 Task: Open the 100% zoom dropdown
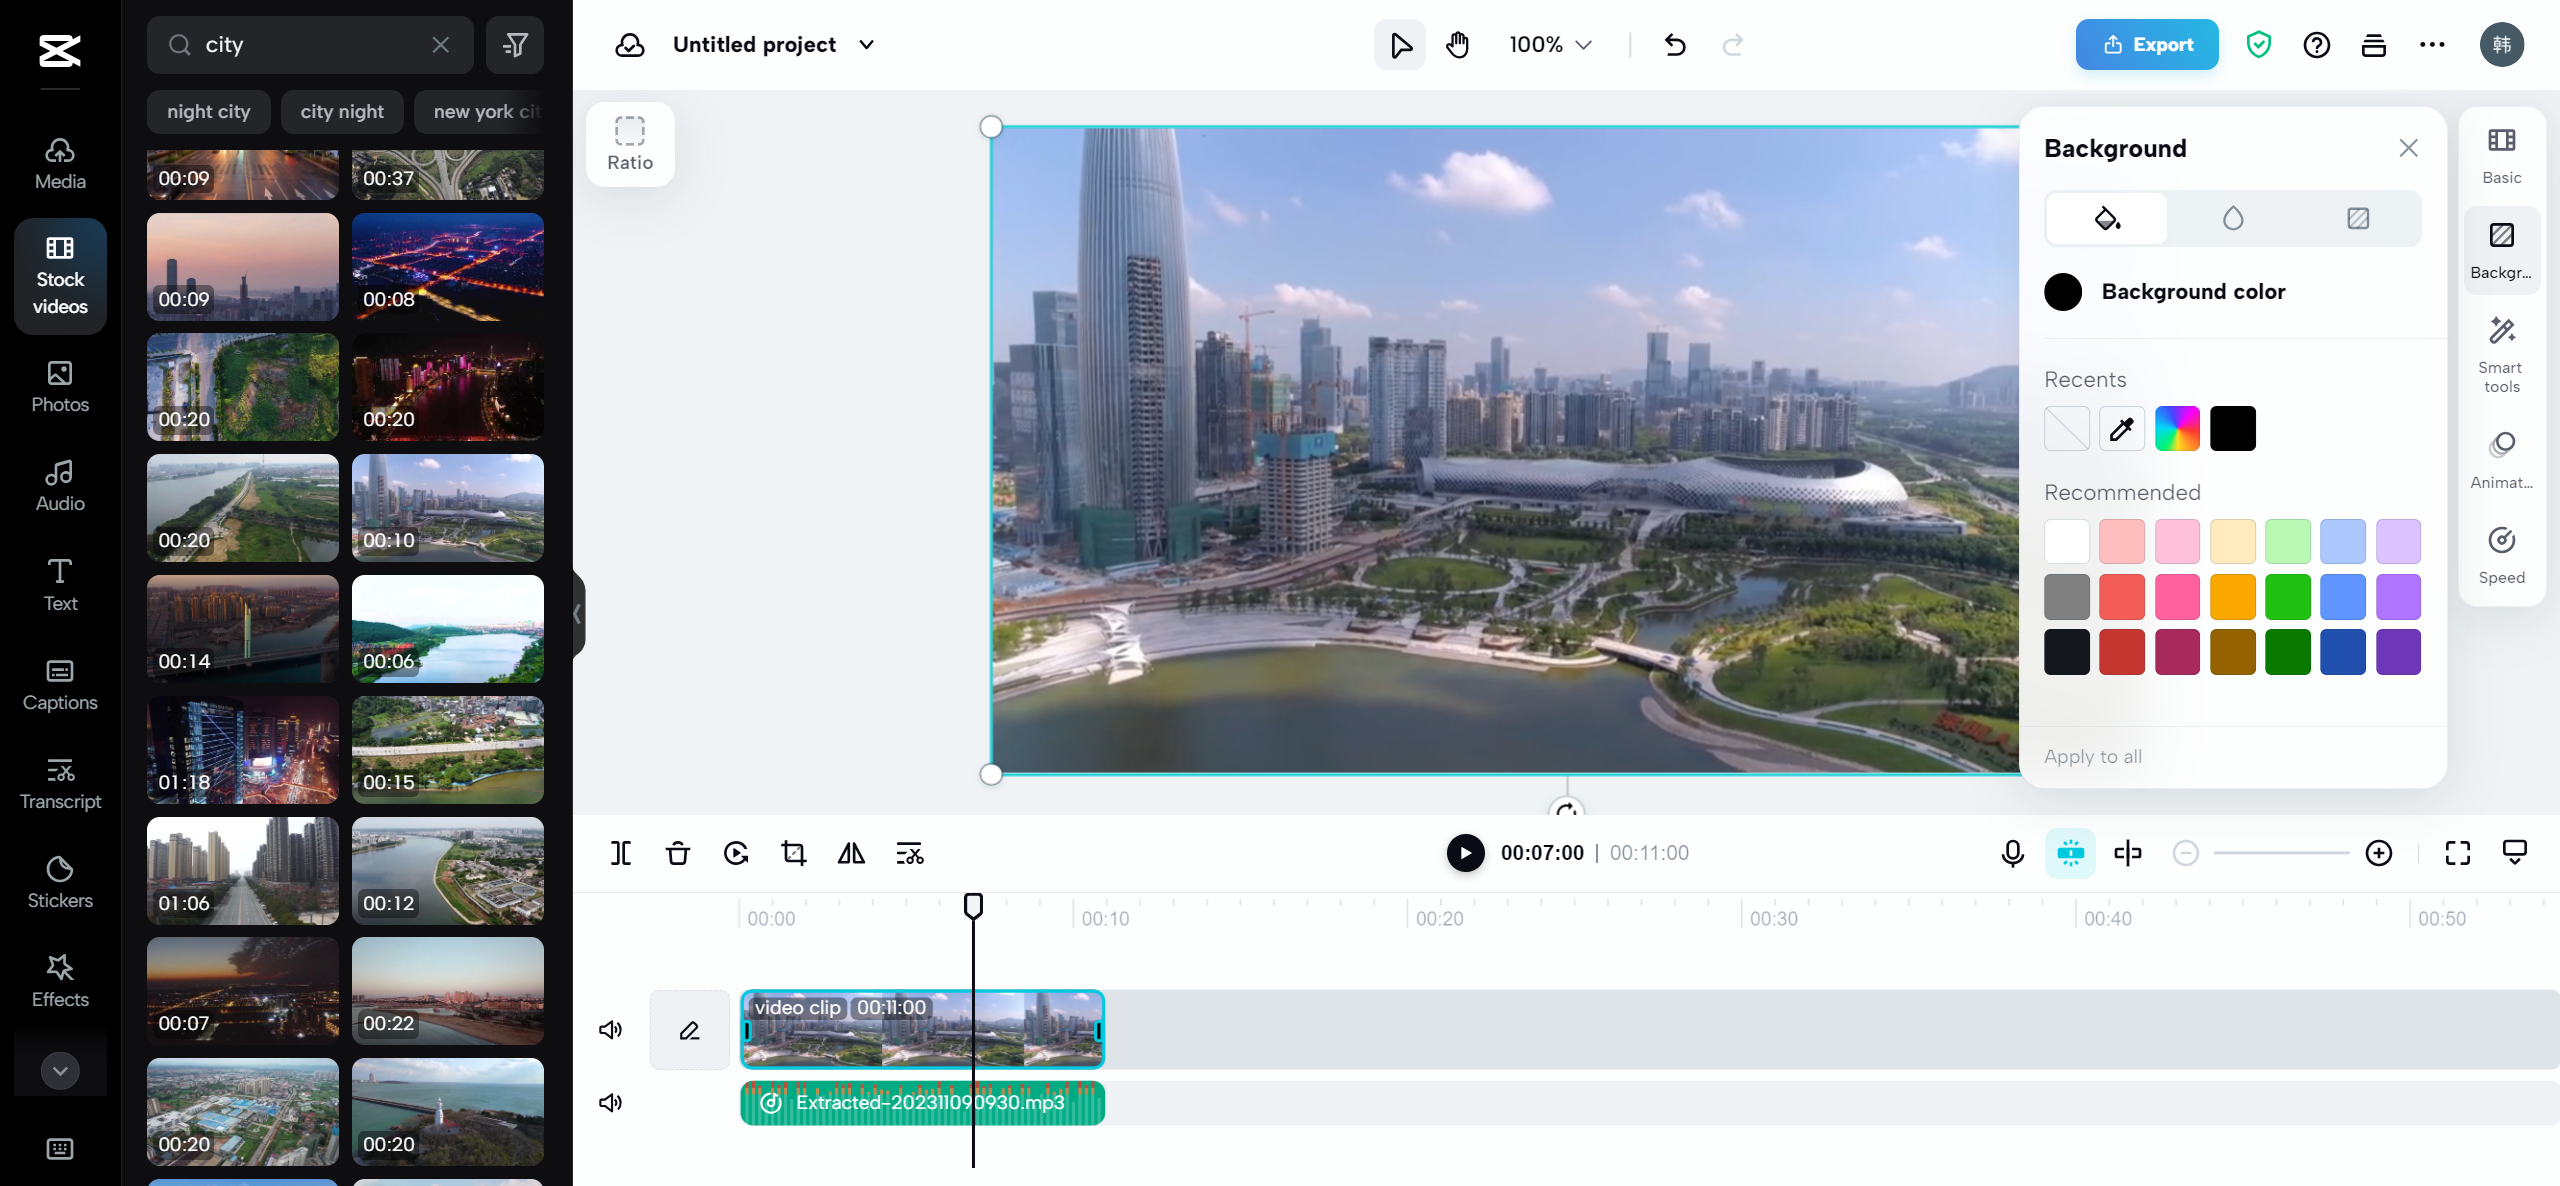pos(1551,45)
